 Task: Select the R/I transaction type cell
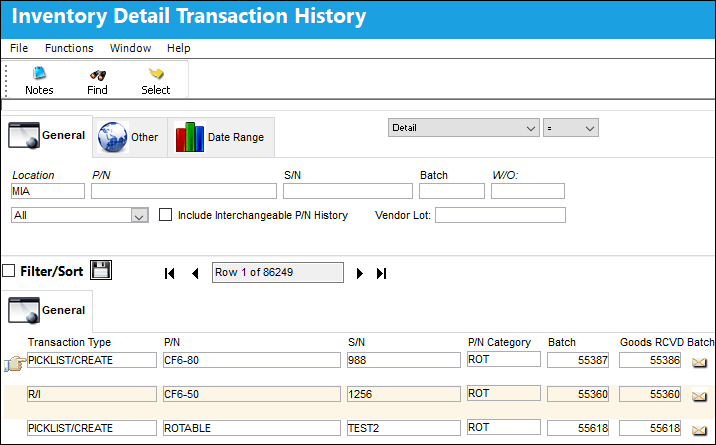[92, 394]
